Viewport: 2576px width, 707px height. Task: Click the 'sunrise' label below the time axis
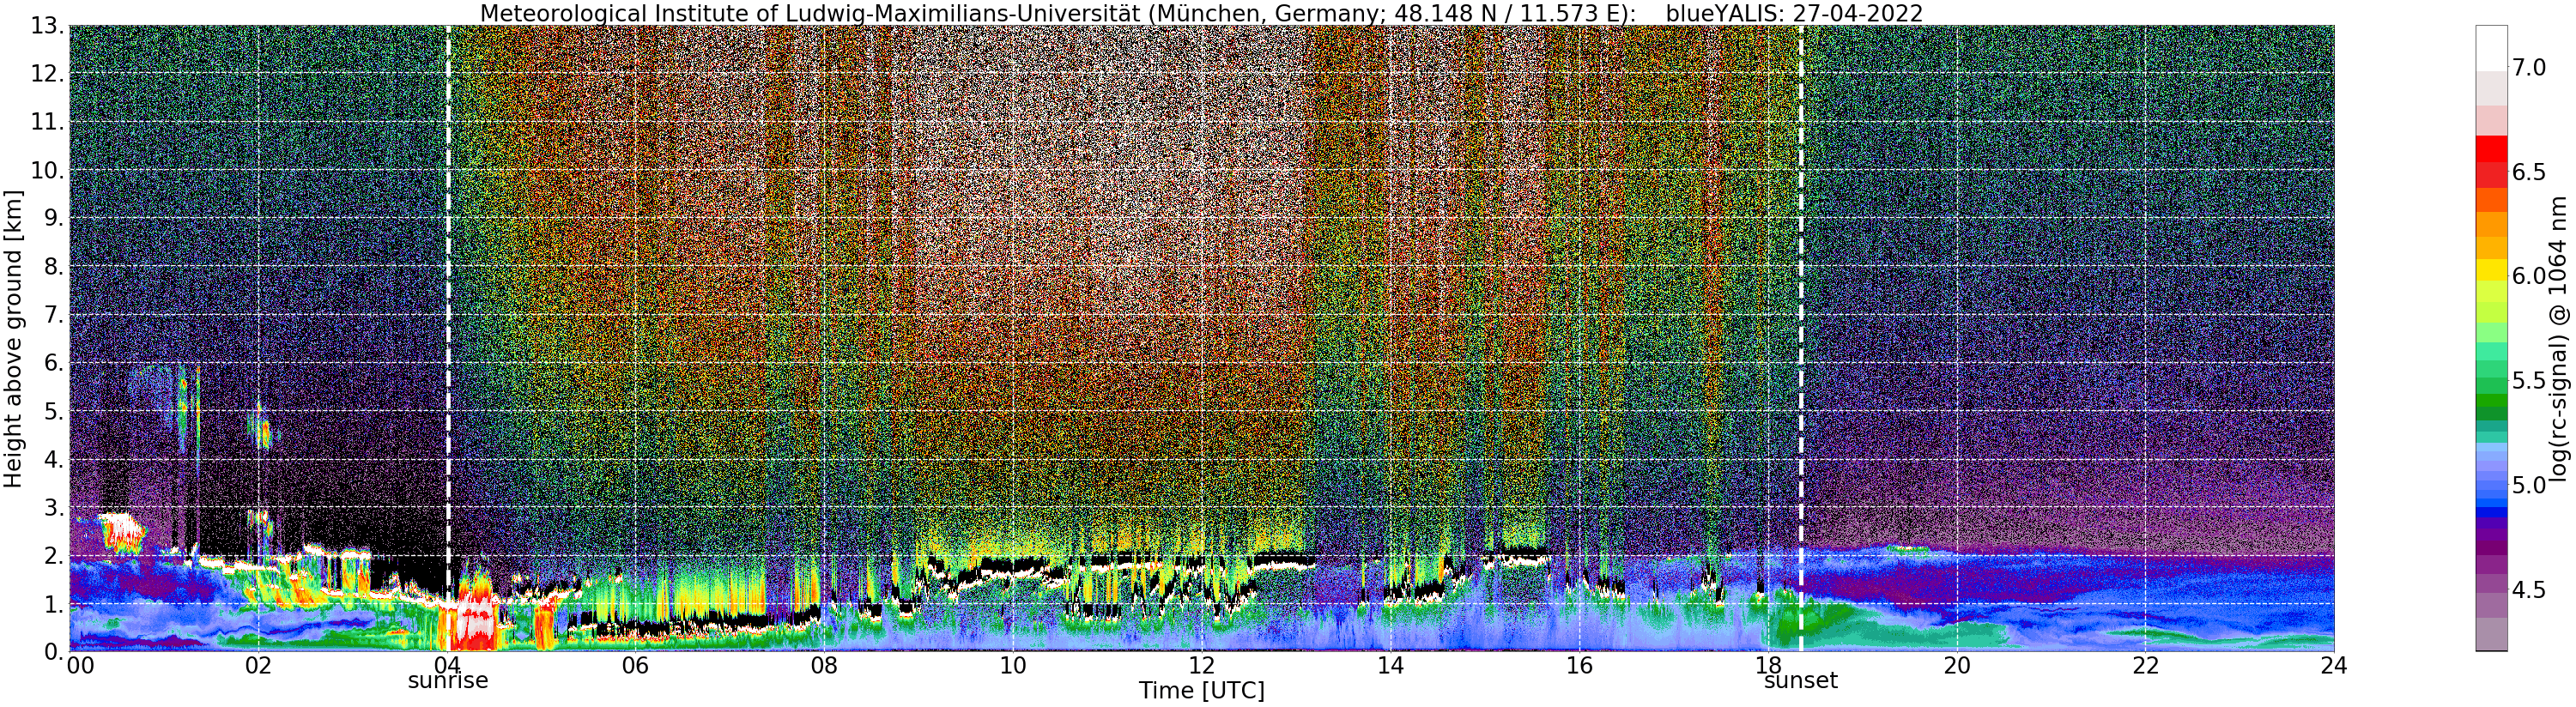point(448,681)
